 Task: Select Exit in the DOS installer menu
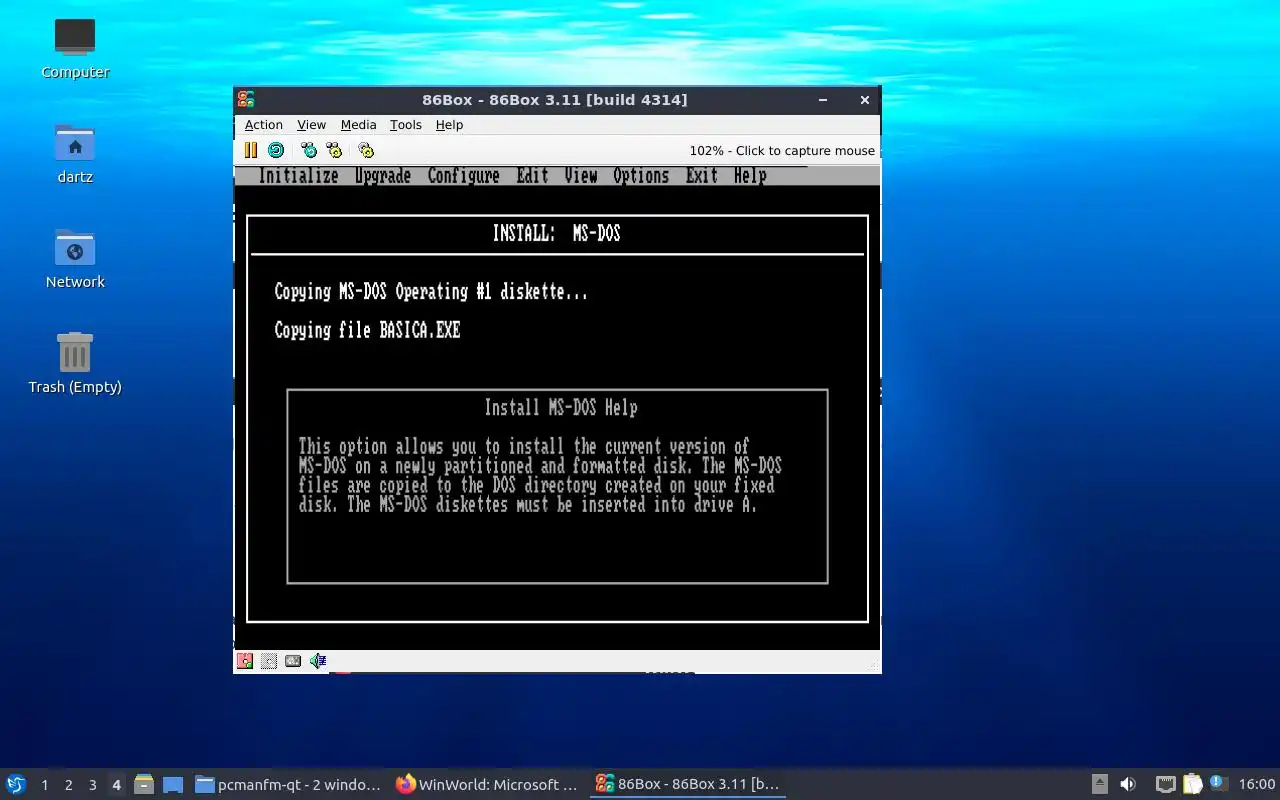(x=701, y=176)
